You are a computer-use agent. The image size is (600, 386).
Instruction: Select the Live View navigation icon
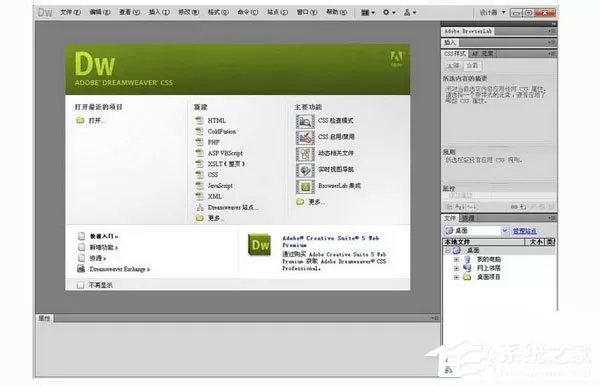pos(305,170)
